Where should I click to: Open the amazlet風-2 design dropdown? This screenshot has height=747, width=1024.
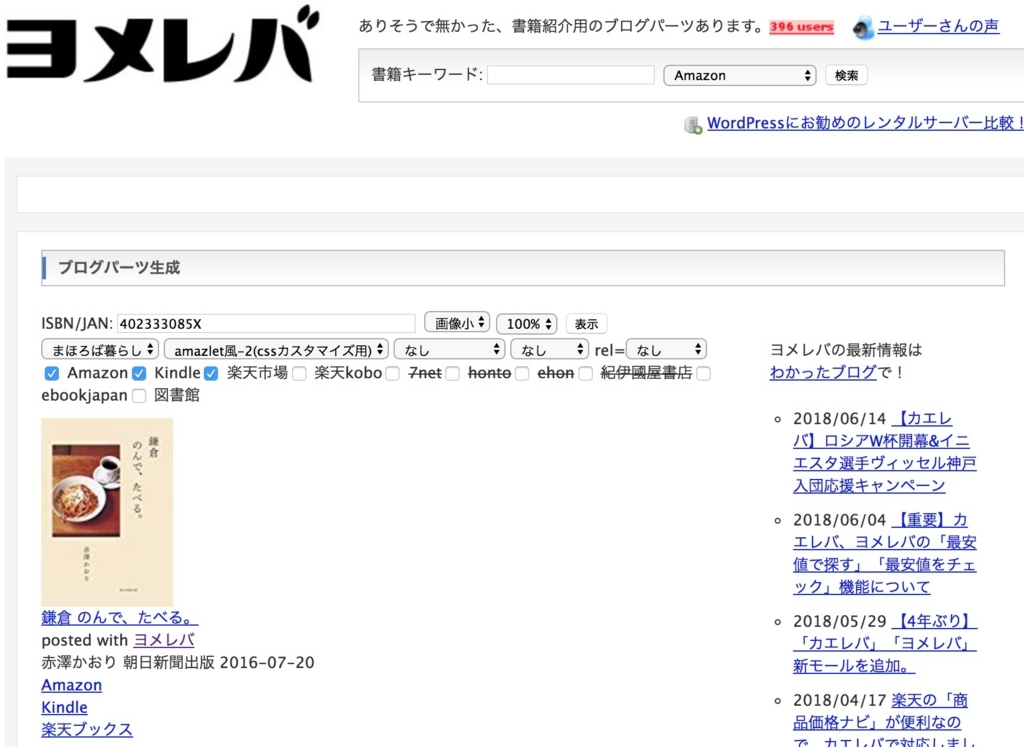tap(276, 350)
